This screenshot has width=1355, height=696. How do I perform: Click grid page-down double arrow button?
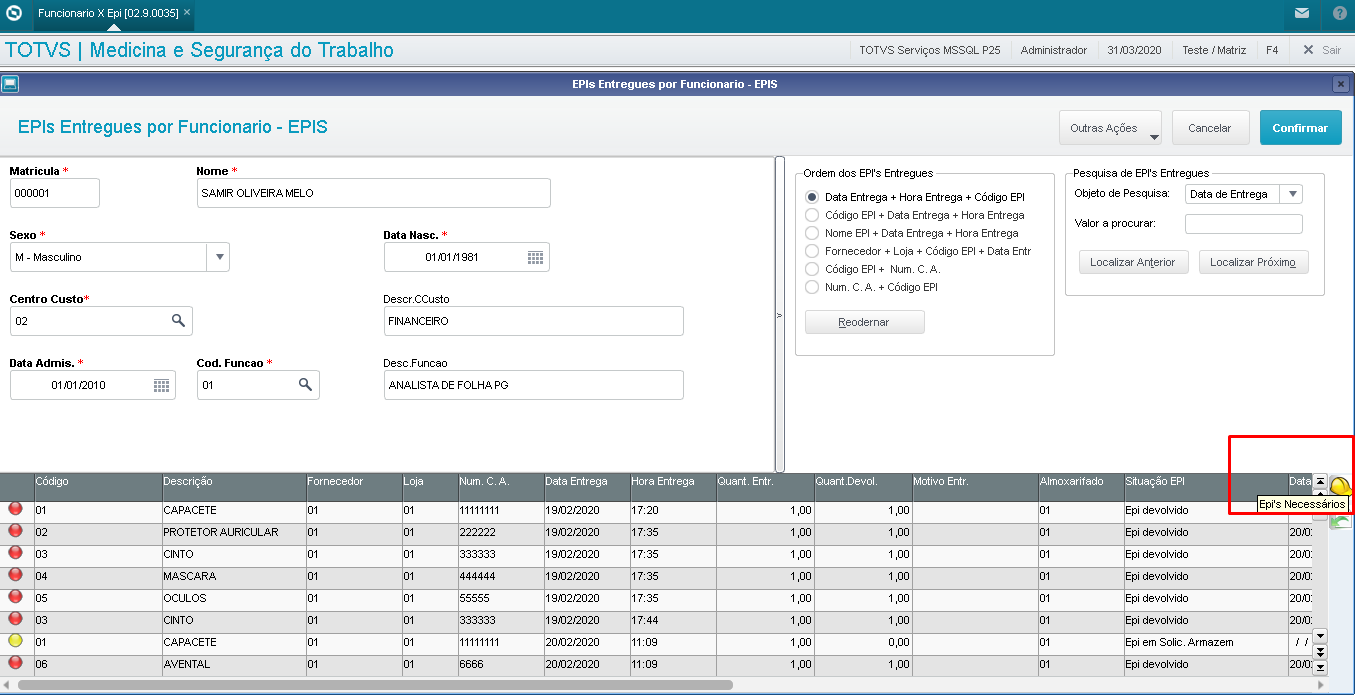[x=1320, y=652]
